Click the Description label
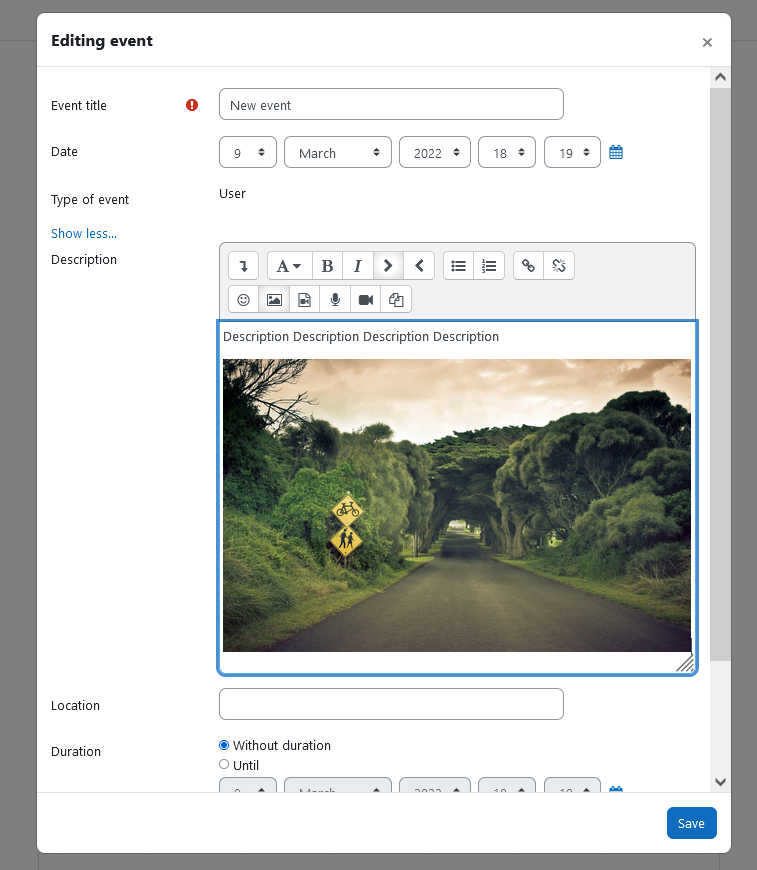757x870 pixels. pyautogui.click(x=84, y=260)
